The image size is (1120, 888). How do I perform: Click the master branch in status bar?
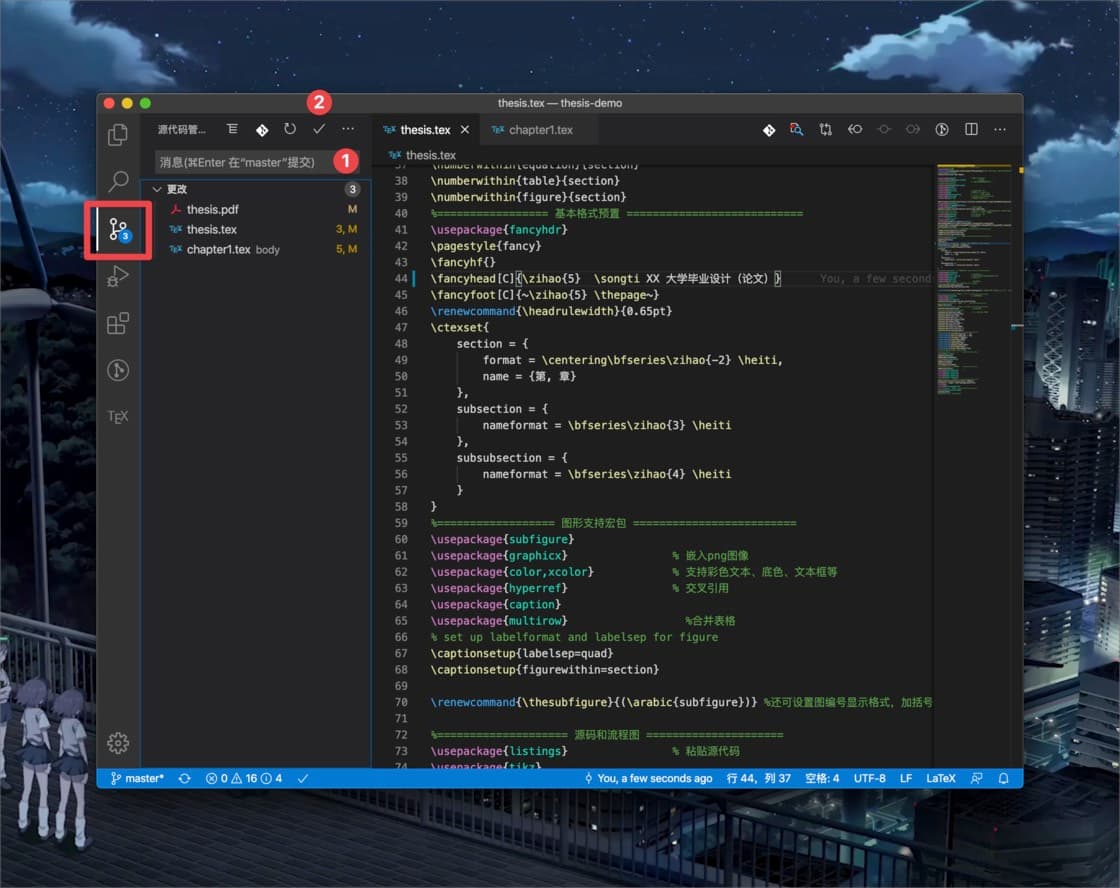coord(137,779)
